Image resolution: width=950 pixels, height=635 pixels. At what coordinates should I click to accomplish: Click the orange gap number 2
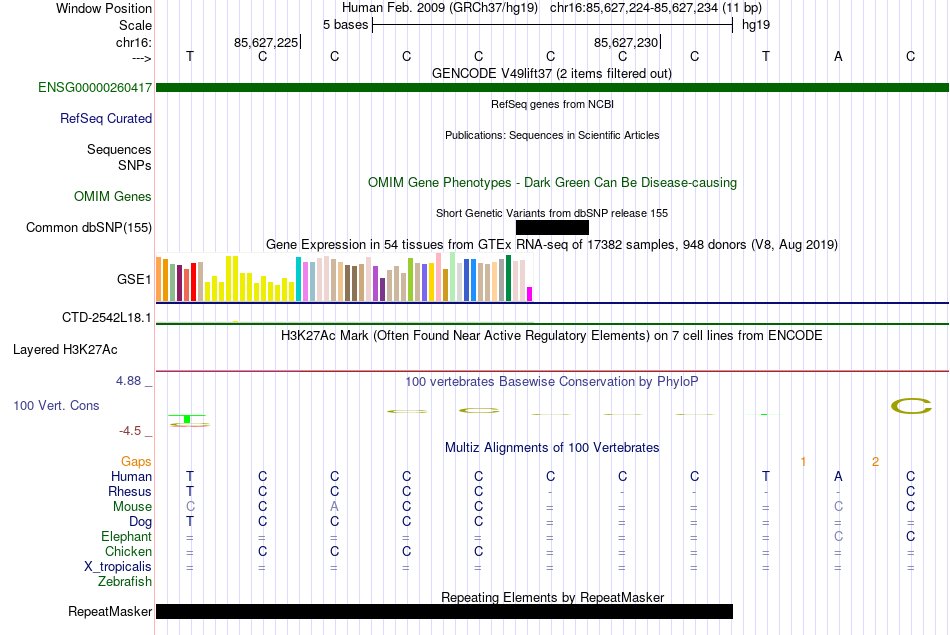pyautogui.click(x=875, y=462)
